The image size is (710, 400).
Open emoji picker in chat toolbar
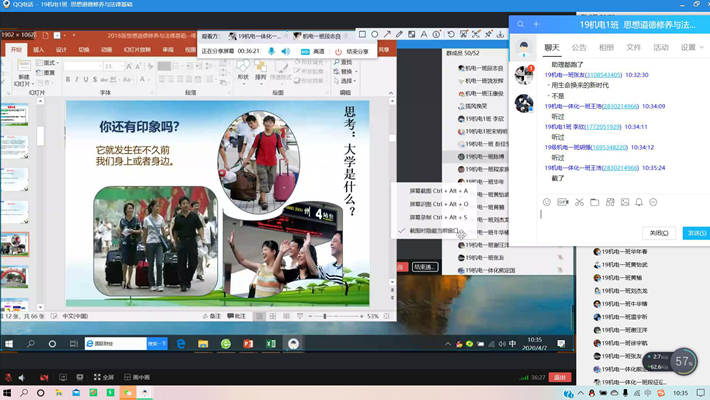pos(547,202)
